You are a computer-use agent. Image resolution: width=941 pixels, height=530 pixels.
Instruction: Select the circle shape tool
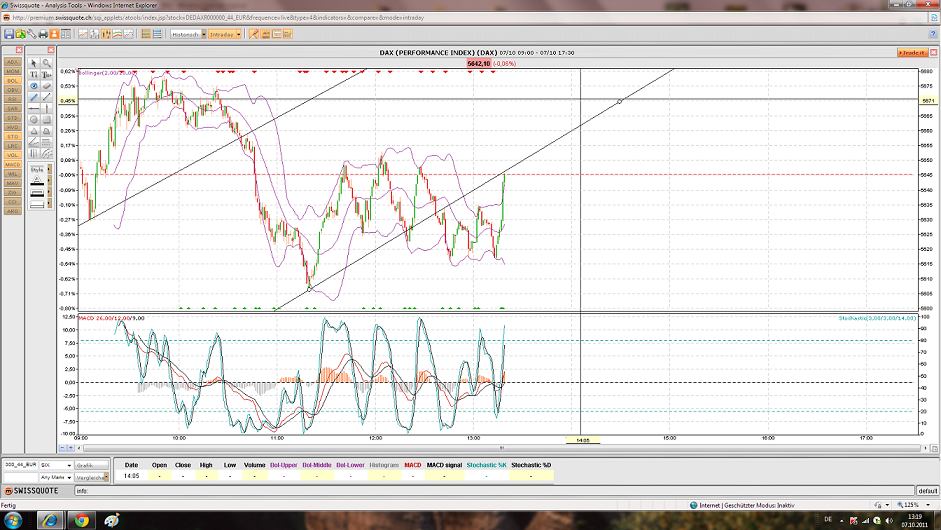(x=34, y=119)
